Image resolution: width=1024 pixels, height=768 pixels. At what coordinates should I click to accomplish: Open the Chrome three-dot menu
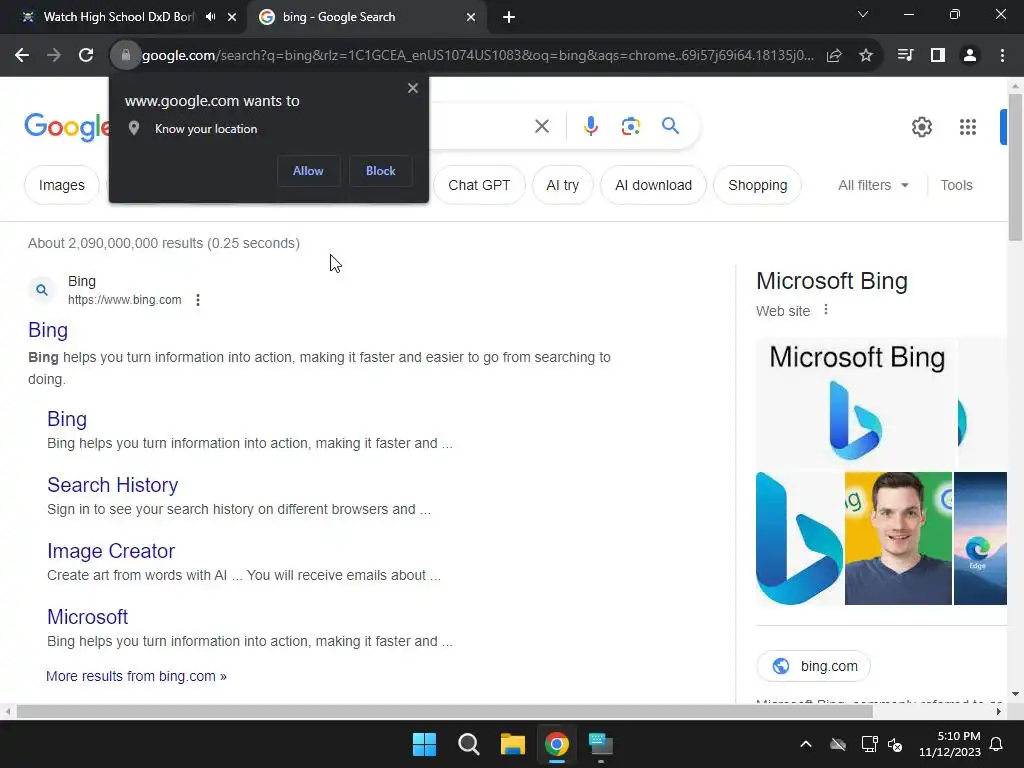pos(1002,56)
